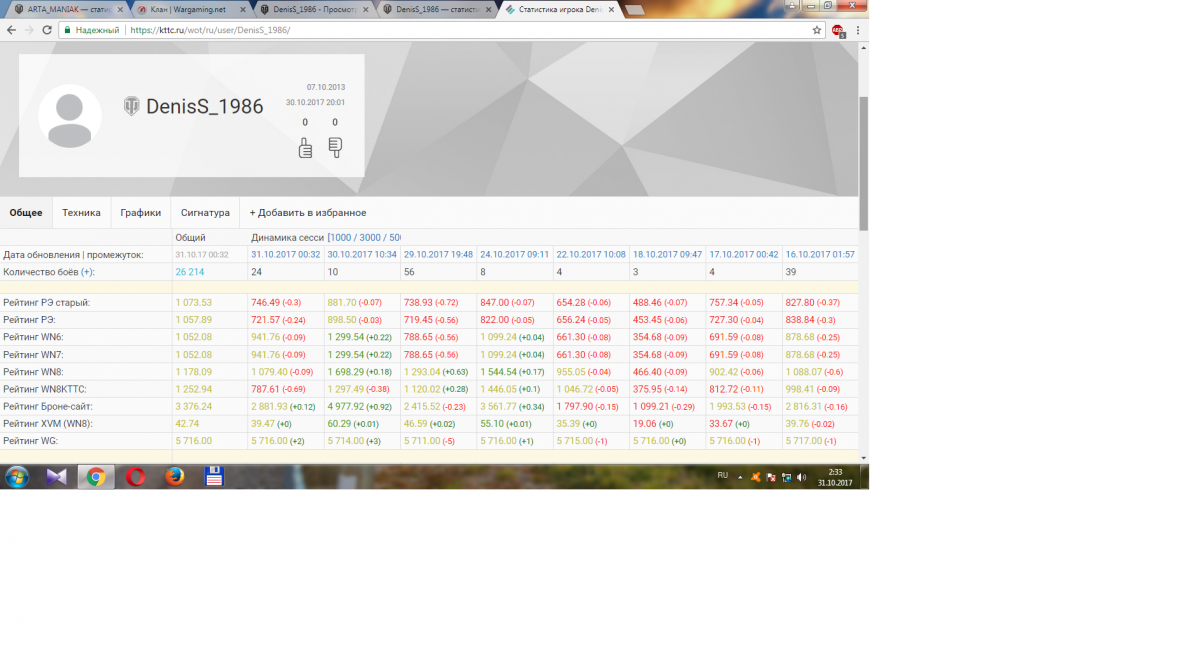Click session date 22.10.2017 10:08
This screenshot has width=1200, height=655.
tap(591, 255)
